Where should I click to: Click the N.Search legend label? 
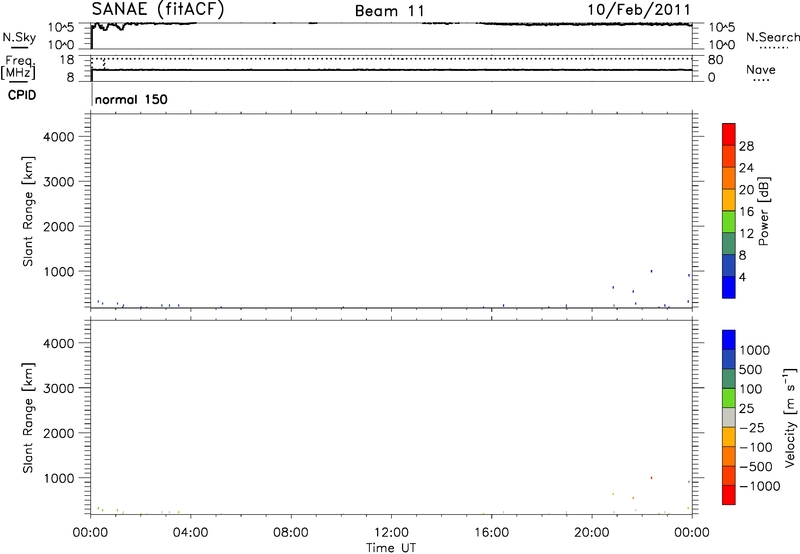click(772, 37)
